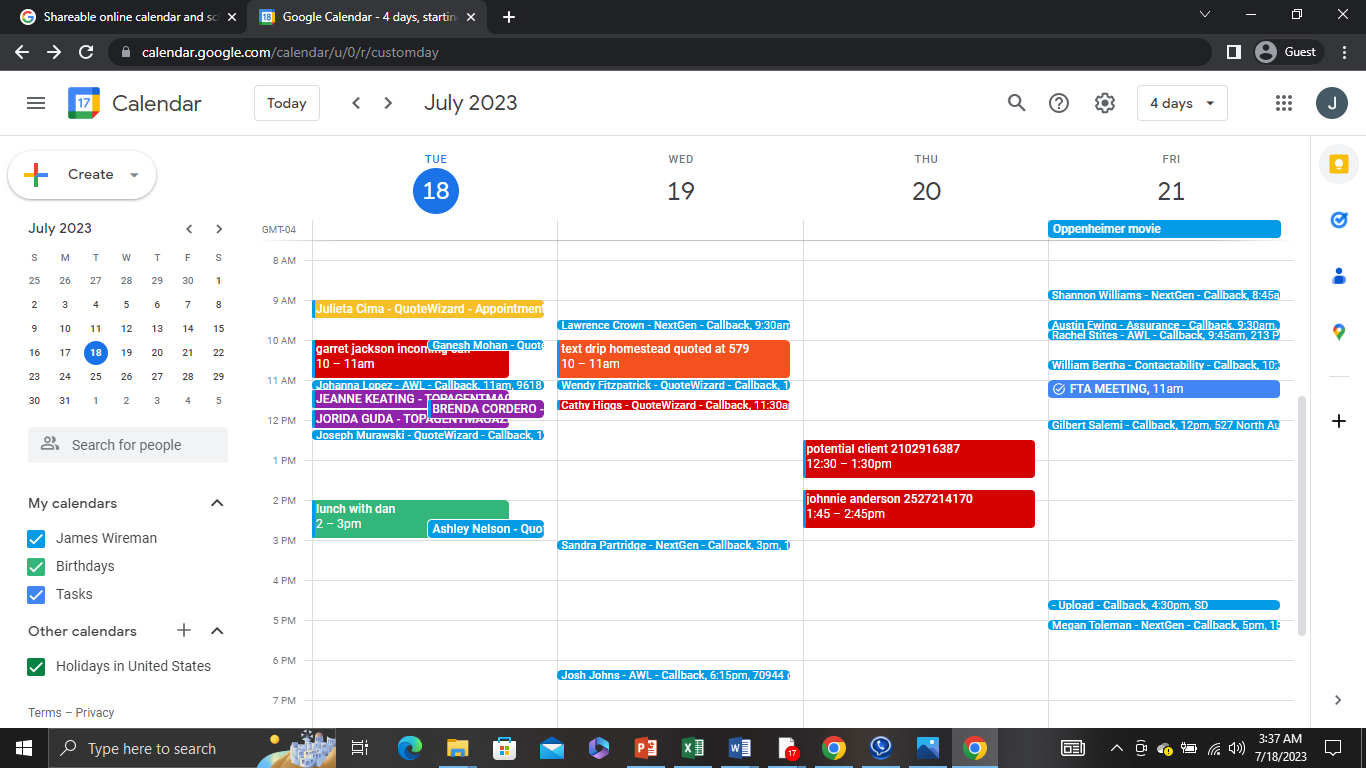Click the browser address bar

660,52
